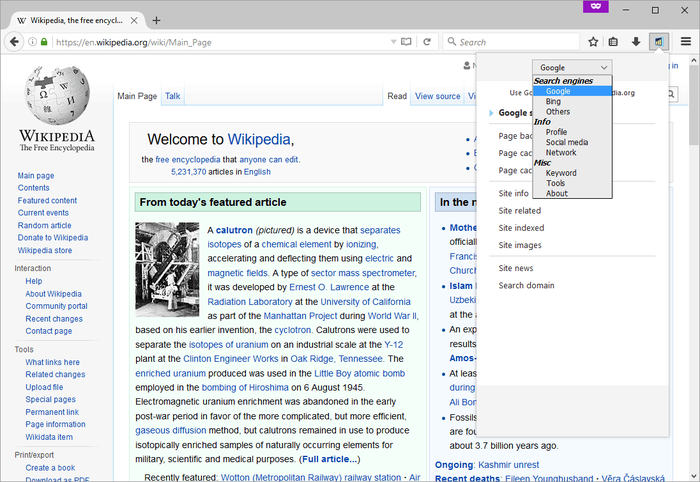700x482 pixels.
Task: Open the calutron article link
Action: pyautogui.click(x=234, y=230)
